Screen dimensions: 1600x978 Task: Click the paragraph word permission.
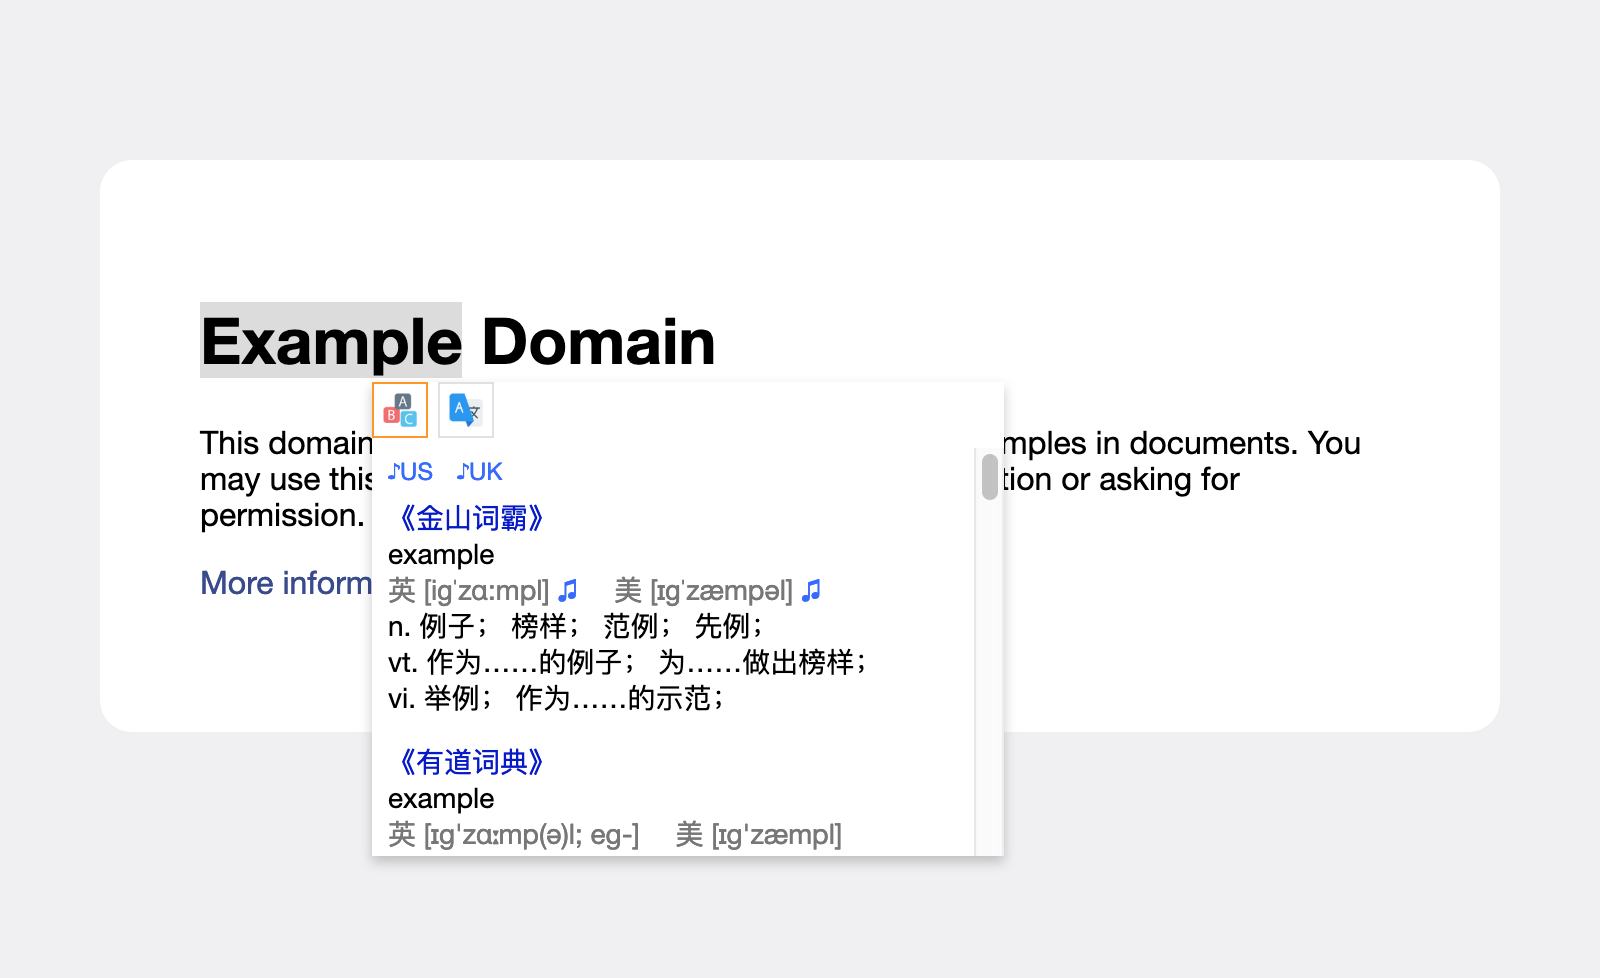(x=282, y=516)
